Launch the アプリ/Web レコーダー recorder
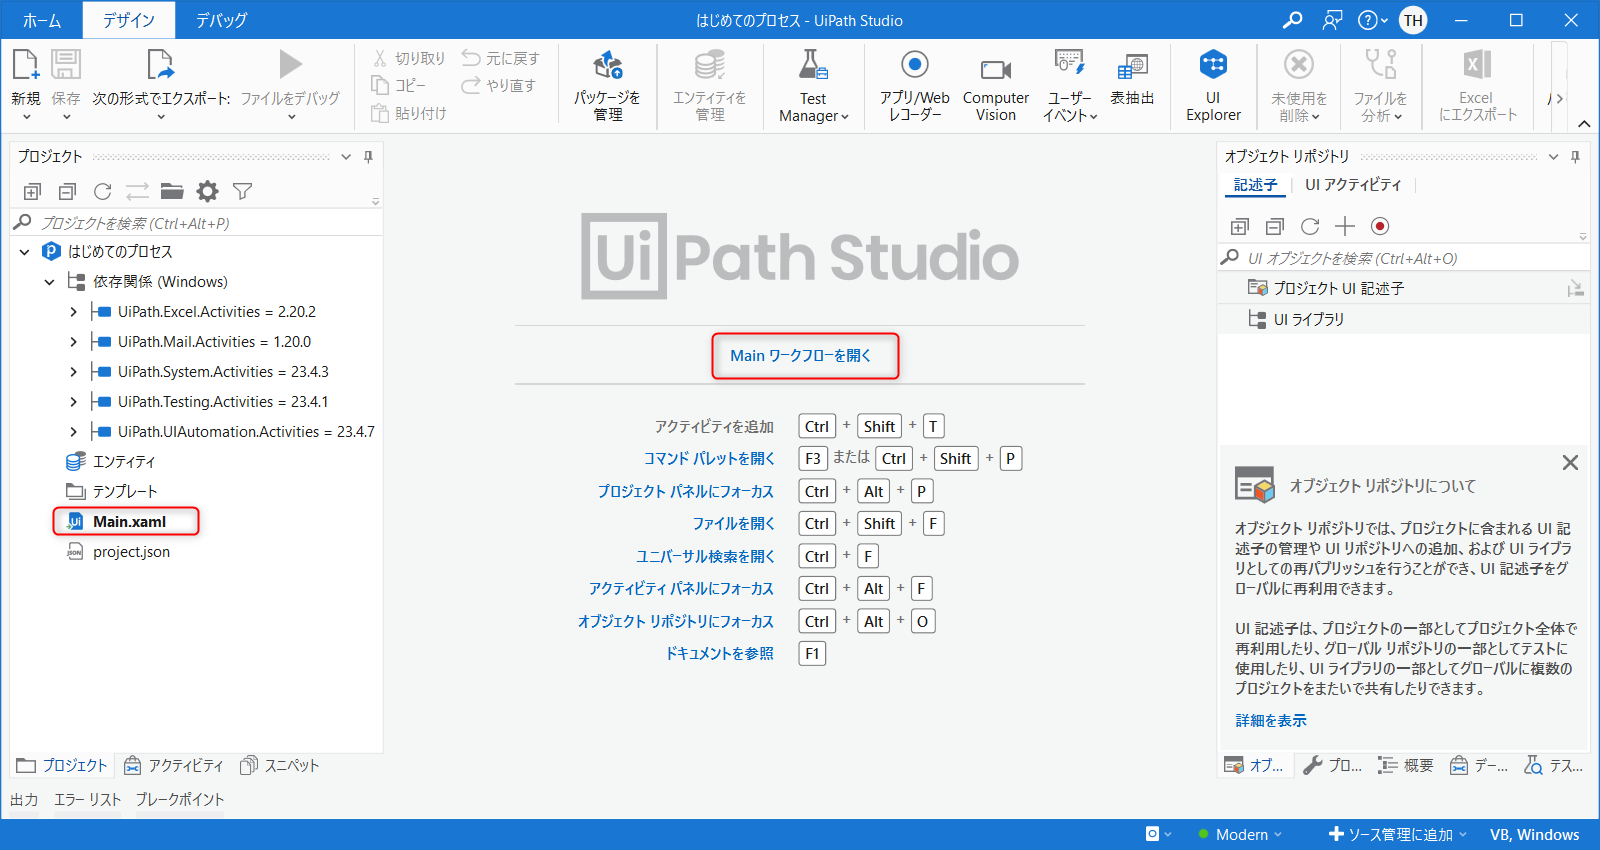Image resolution: width=1600 pixels, height=850 pixels. point(914,86)
